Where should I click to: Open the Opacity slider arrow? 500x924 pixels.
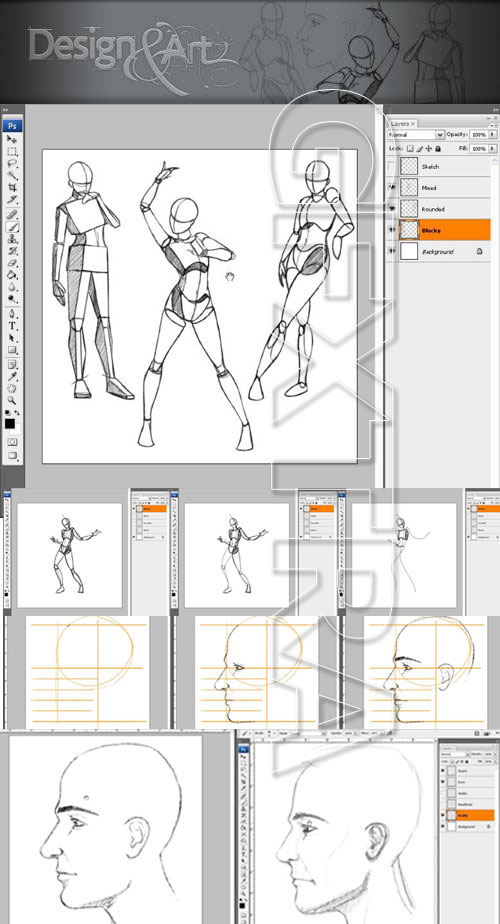click(492, 135)
